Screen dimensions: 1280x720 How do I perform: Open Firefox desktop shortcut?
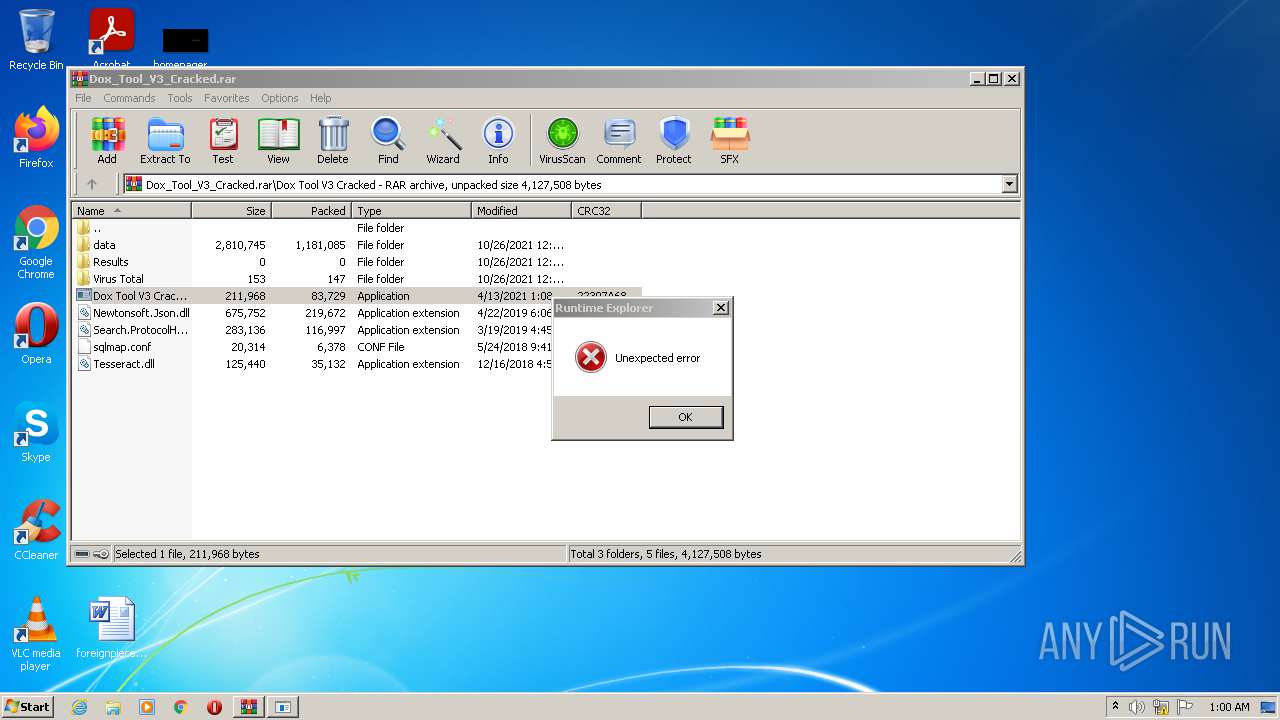coord(36,138)
